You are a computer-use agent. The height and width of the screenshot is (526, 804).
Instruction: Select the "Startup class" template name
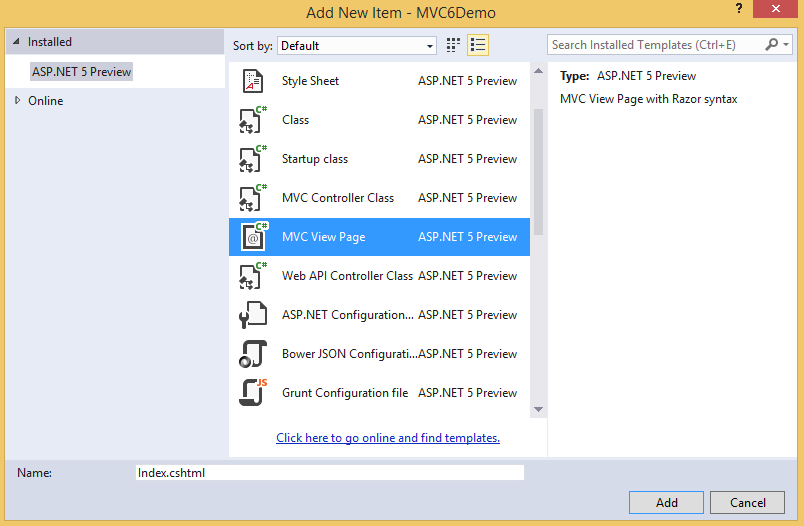click(315, 159)
